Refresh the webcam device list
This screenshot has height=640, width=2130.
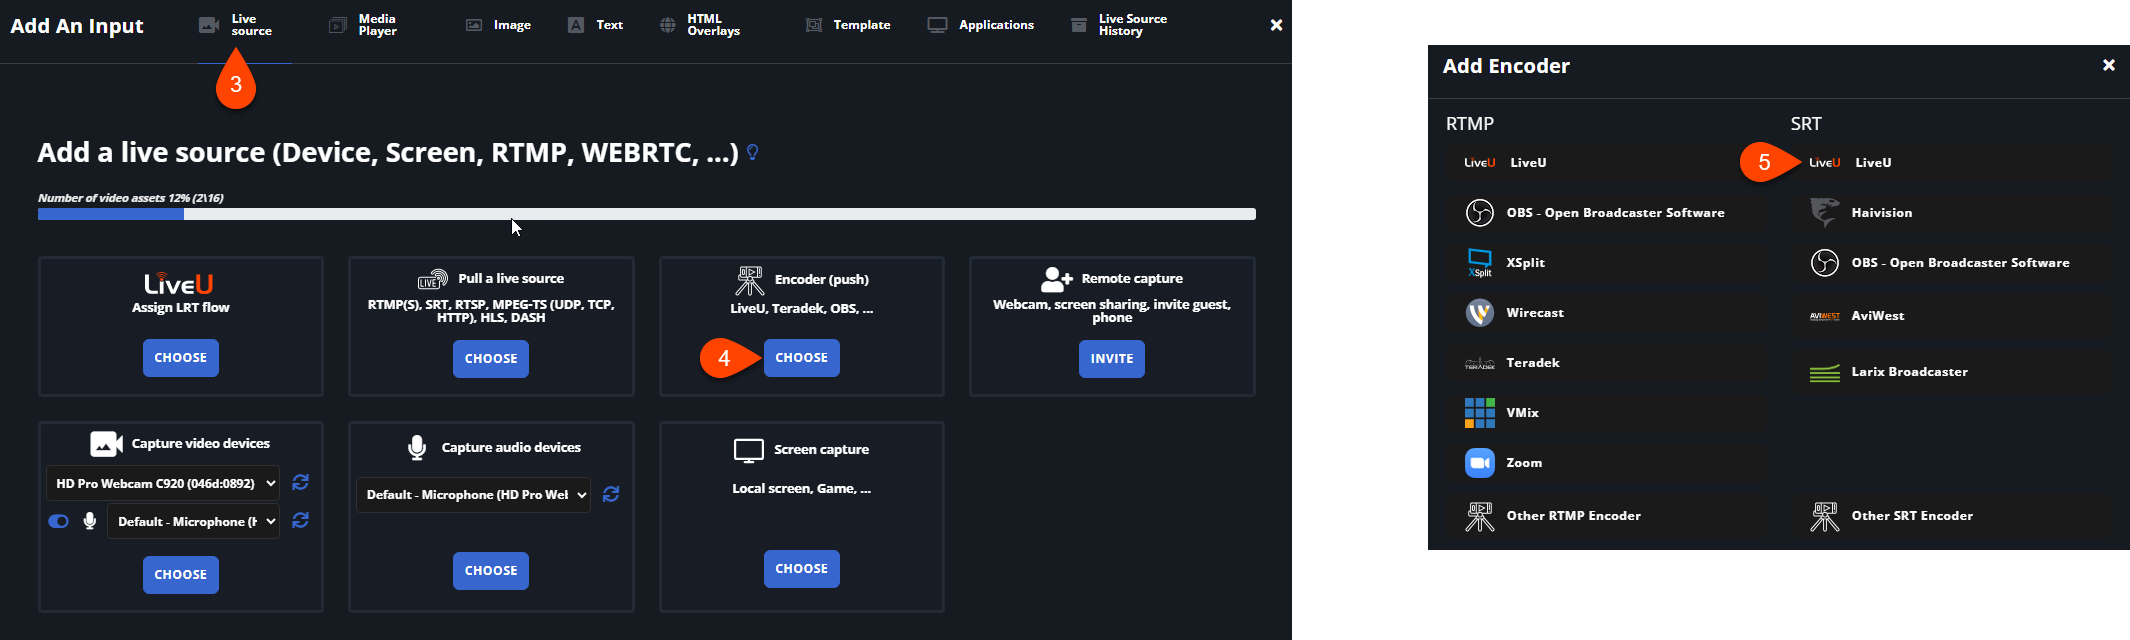(x=300, y=483)
